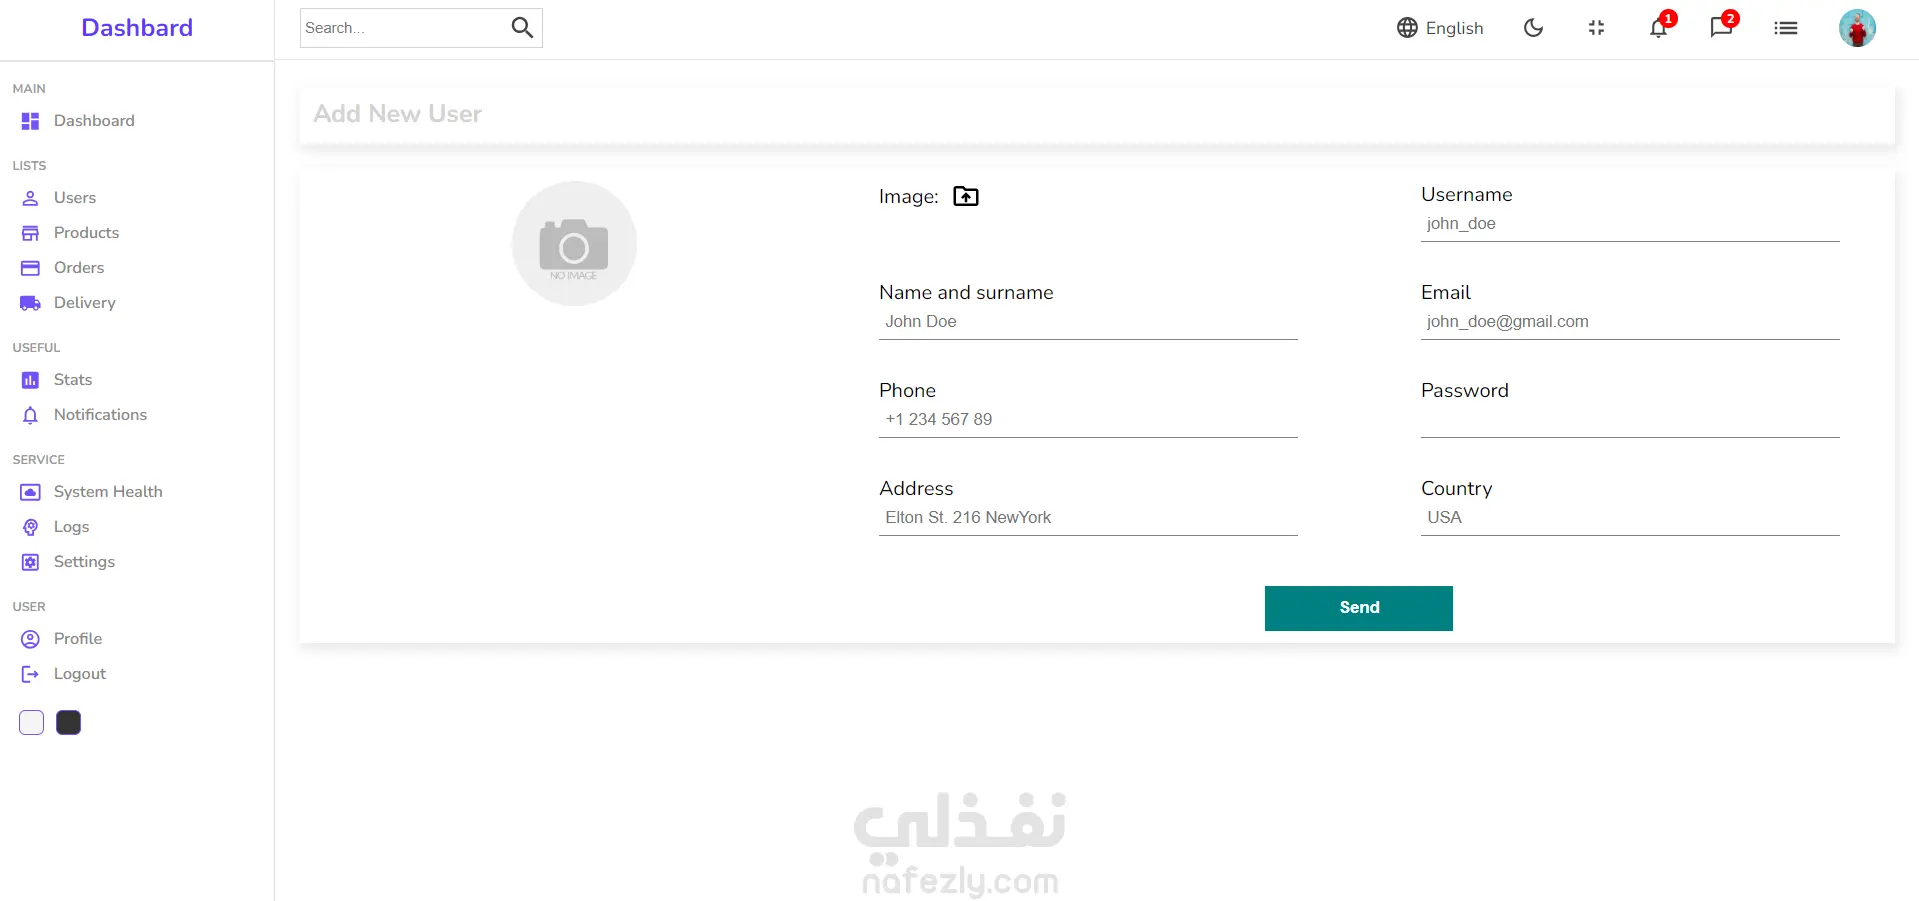Click the search magnifier icon

(x=522, y=28)
